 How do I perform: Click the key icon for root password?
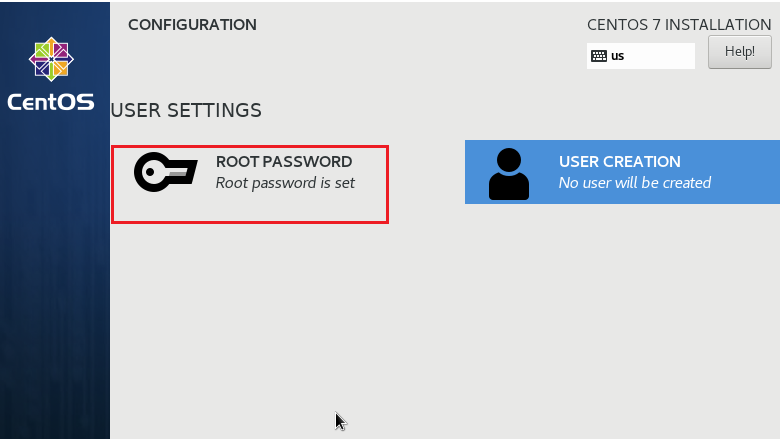[166, 172]
